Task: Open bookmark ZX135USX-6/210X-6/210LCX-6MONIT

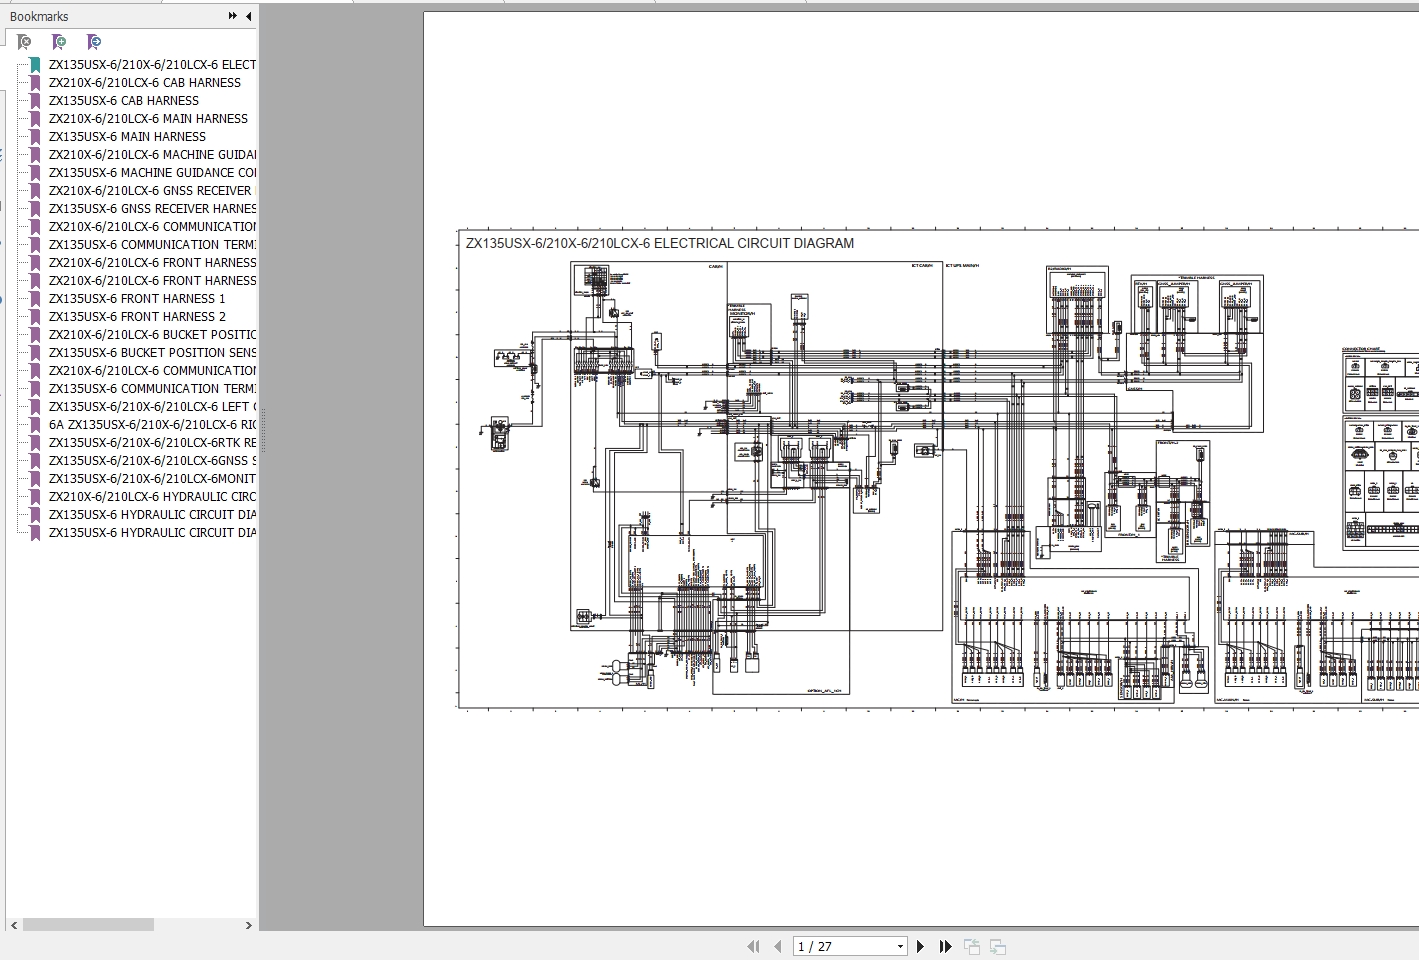Action: 152,479
